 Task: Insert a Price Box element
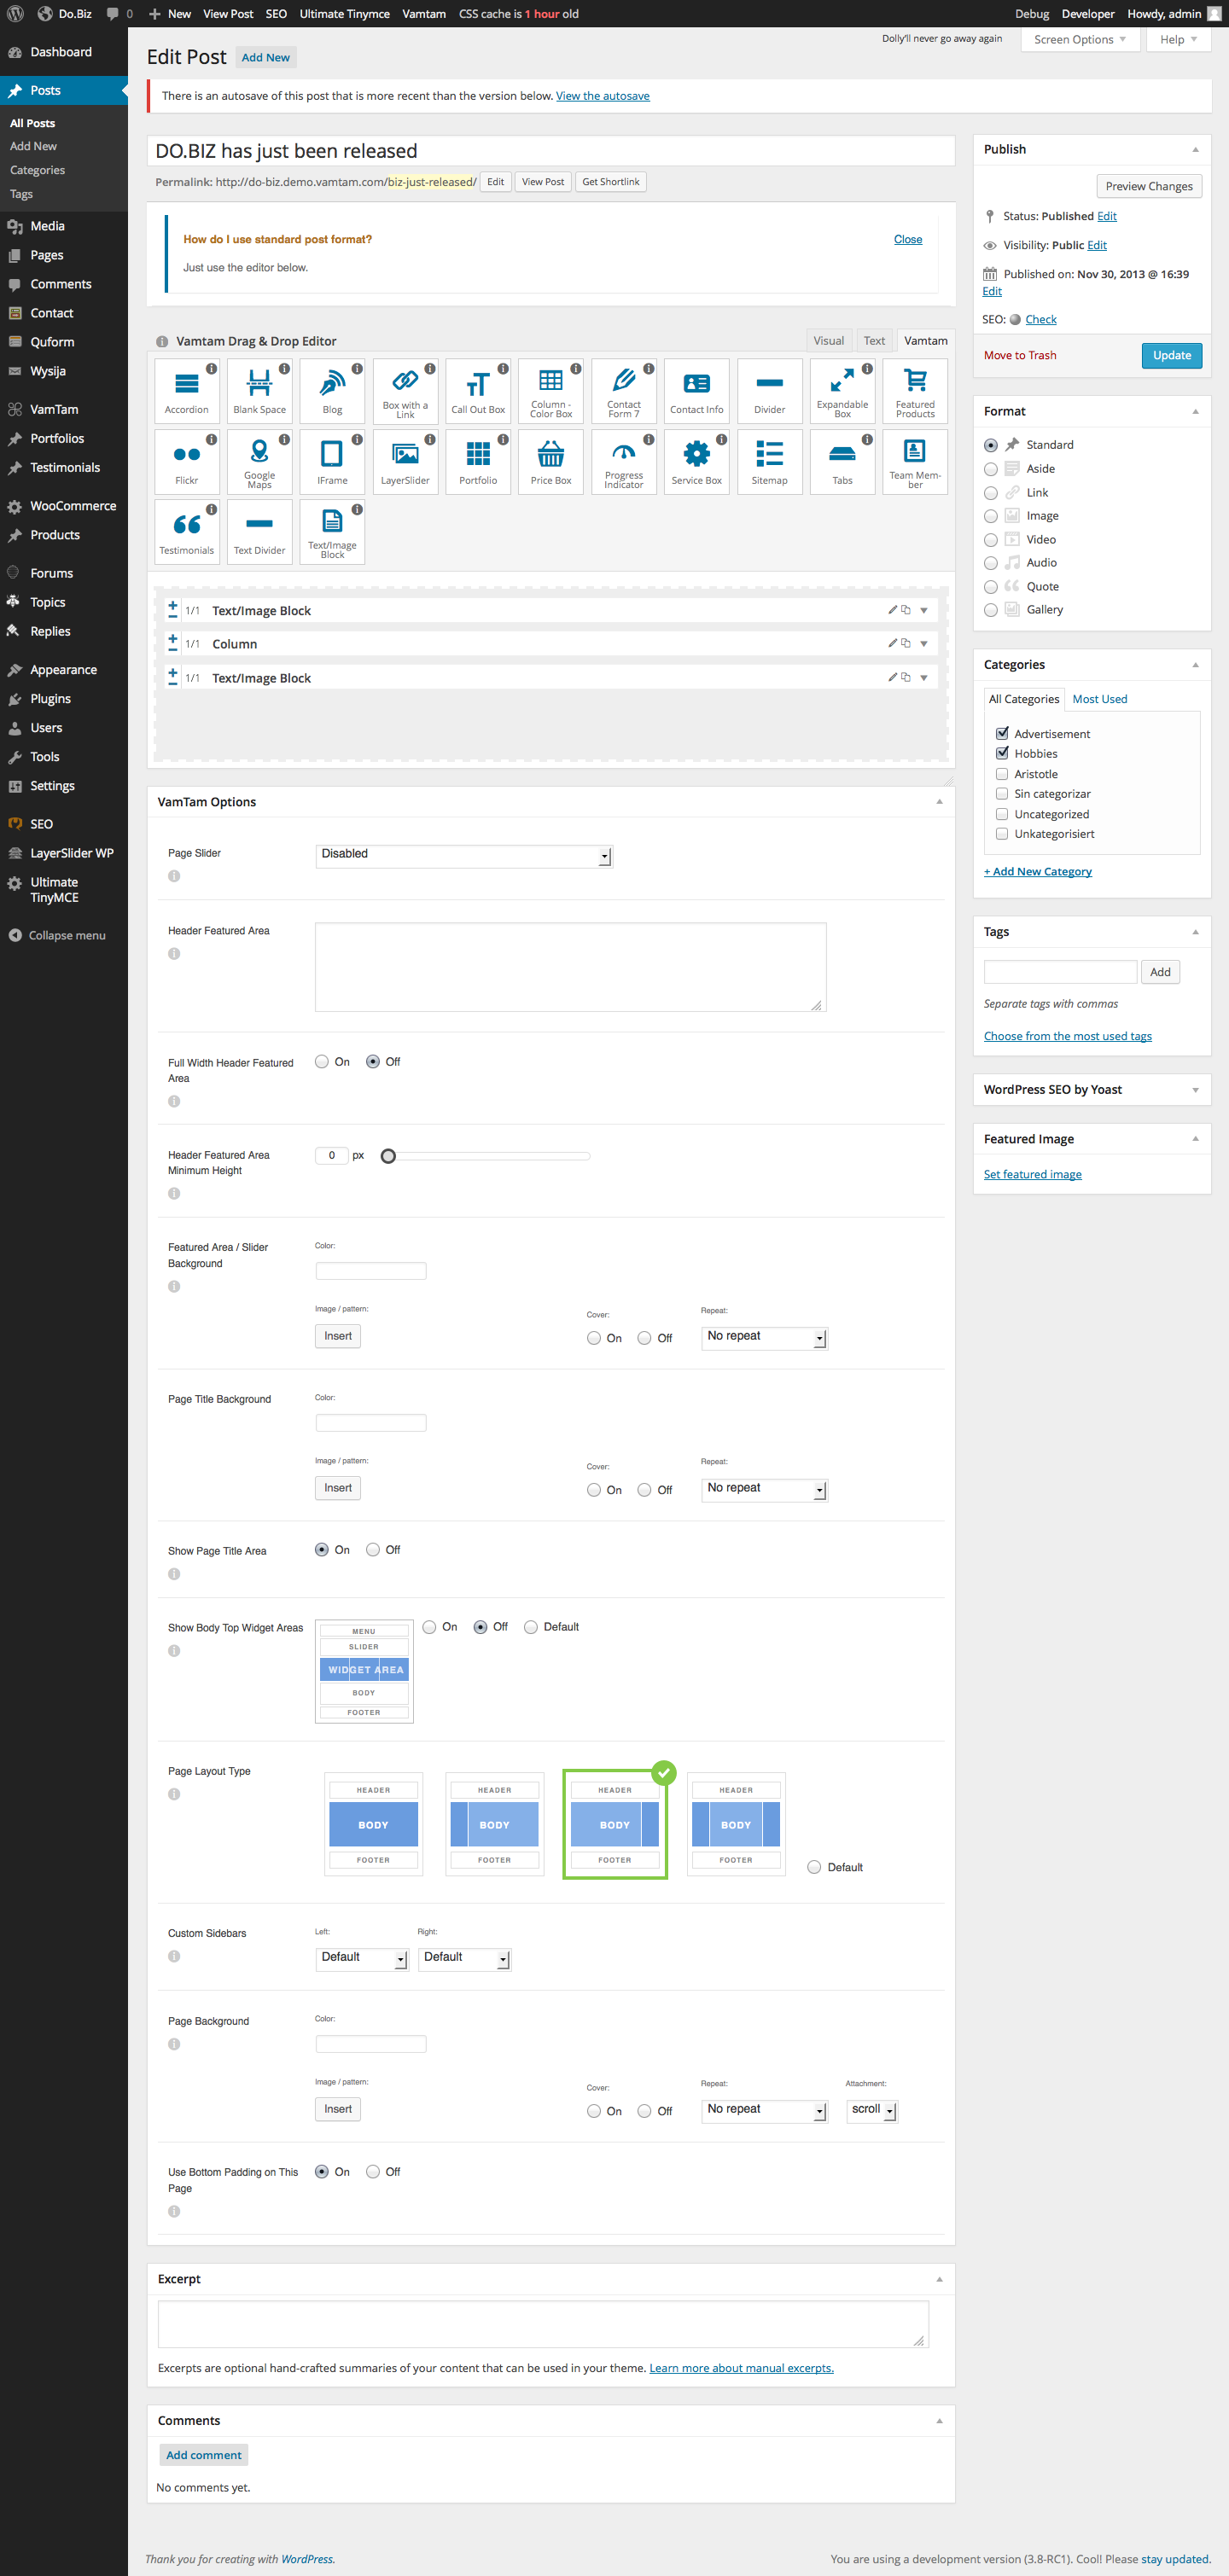[x=551, y=462]
